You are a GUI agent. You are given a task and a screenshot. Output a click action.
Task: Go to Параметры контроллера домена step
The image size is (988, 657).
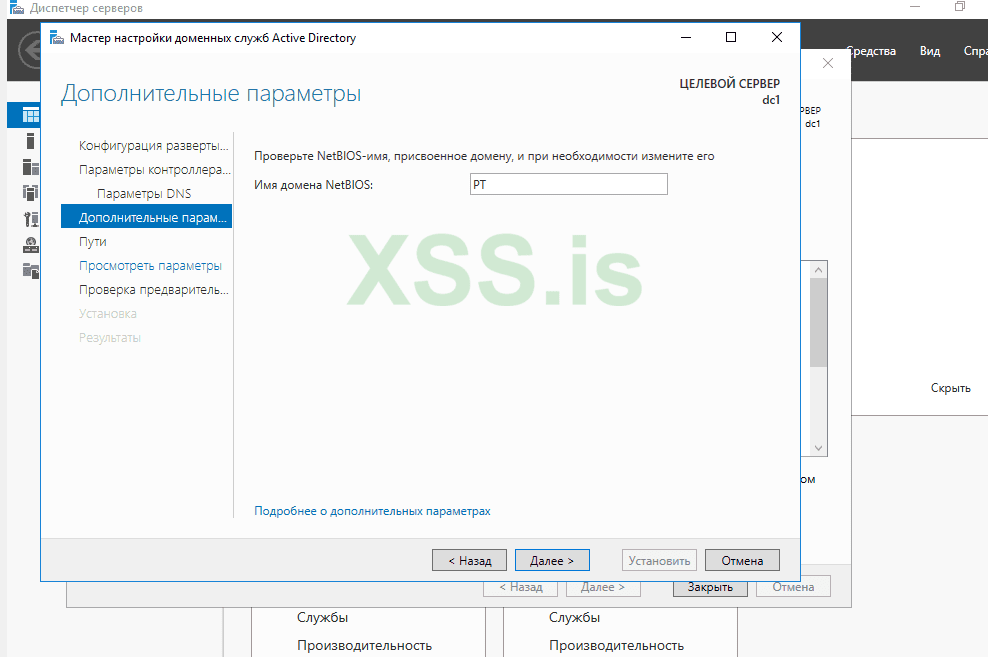[155, 169]
